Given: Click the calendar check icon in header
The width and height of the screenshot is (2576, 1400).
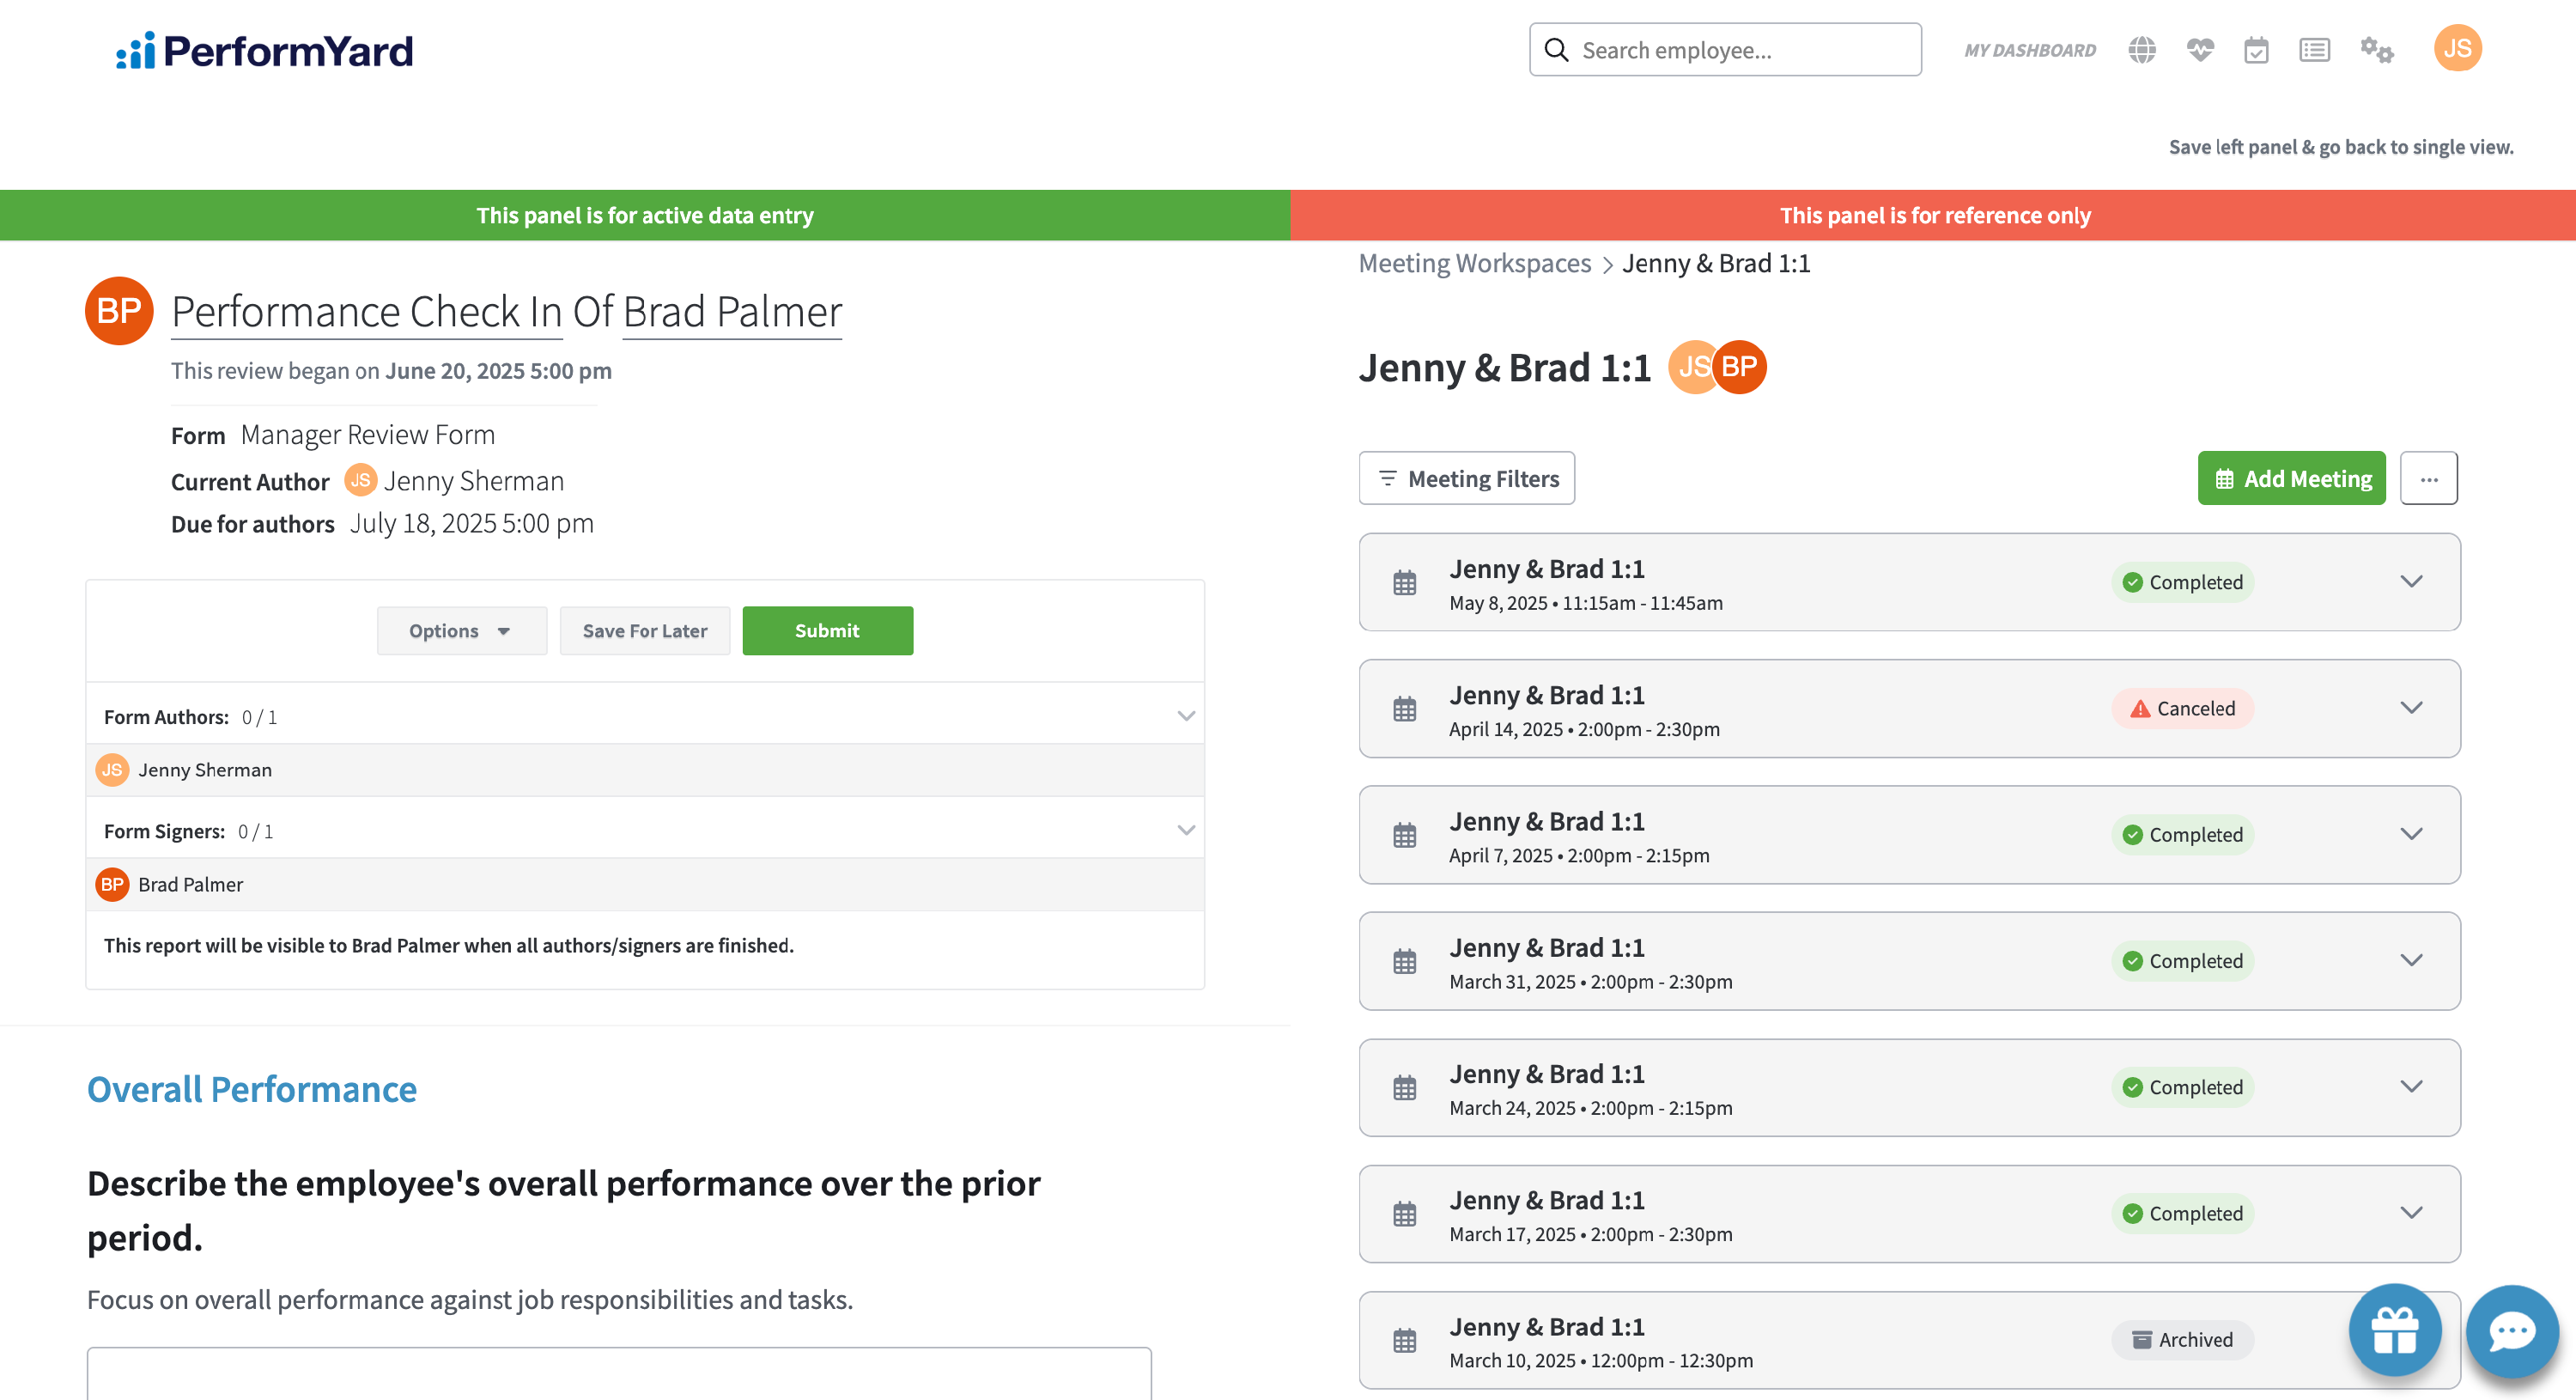Looking at the screenshot, I should [x=2256, y=50].
